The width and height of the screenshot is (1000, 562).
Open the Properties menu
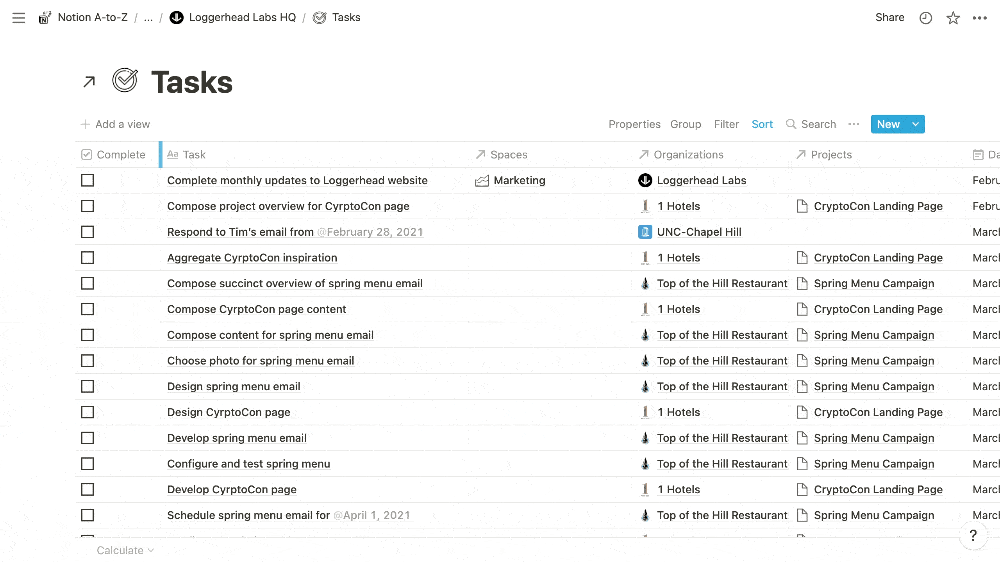(x=634, y=124)
